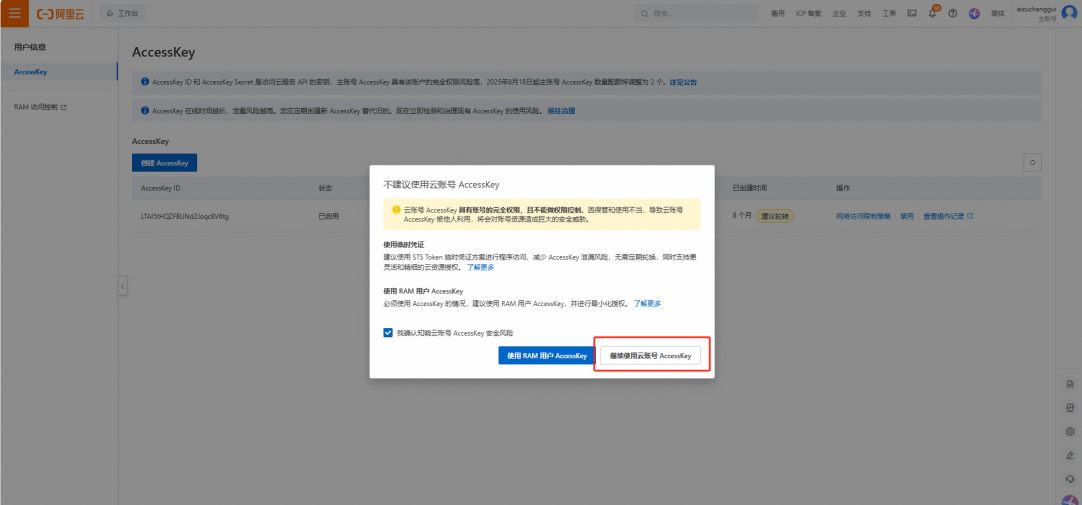1082x505 pixels.
Task: Focus the top search box
Action: [696, 13]
